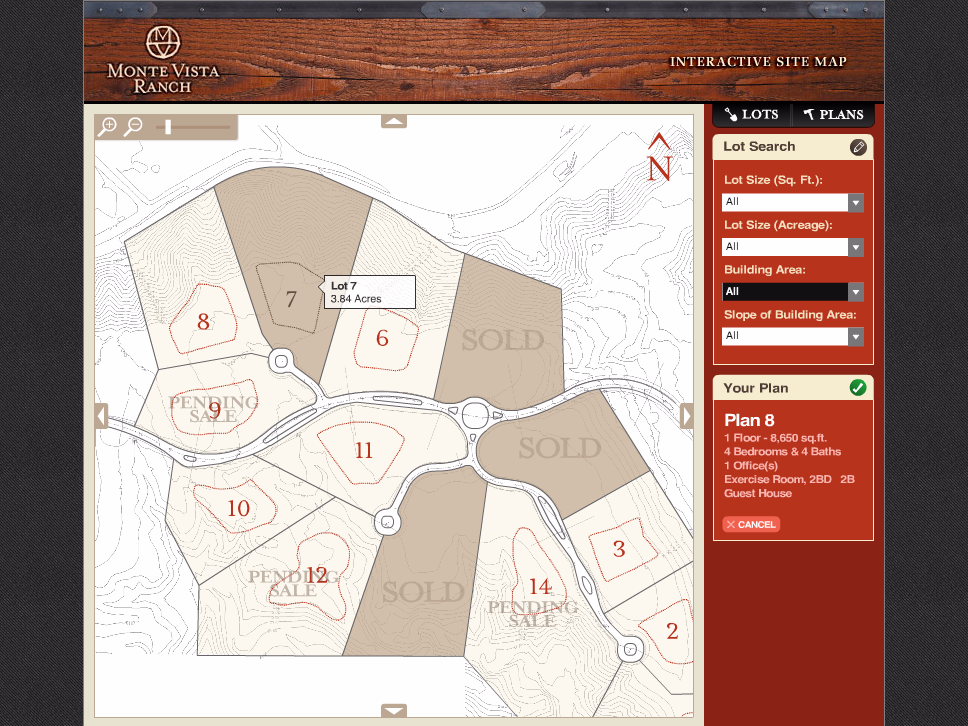Open the Lot Size (Acreage) dropdown
Image resolution: width=968 pixels, height=726 pixels.
coord(793,247)
